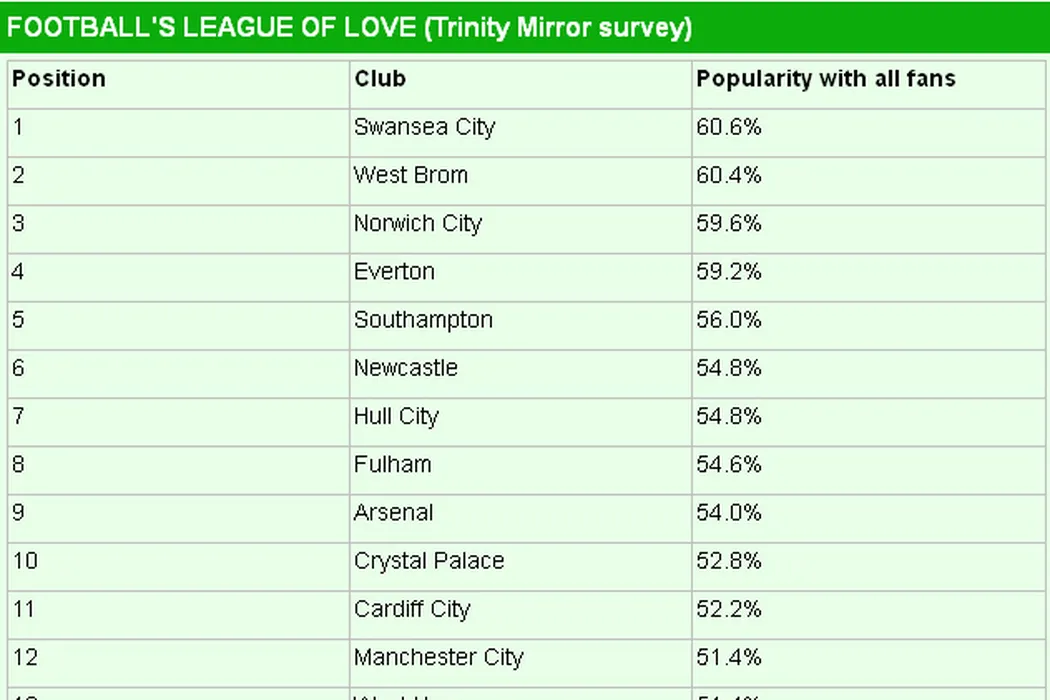Viewport: 1050px width, 700px height.
Task: Select the Arsenal table cell
Action: 393,513
